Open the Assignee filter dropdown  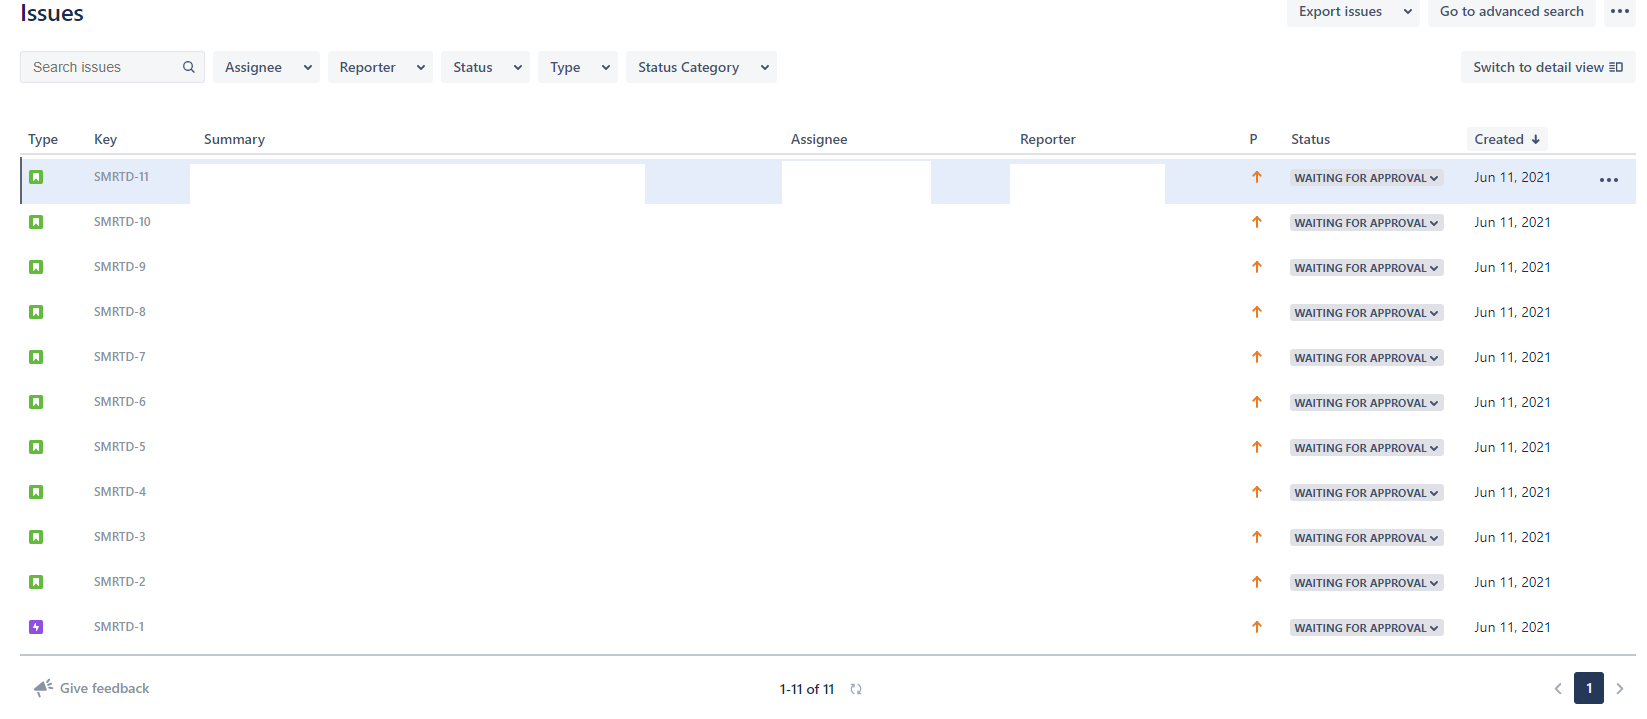[x=266, y=67]
